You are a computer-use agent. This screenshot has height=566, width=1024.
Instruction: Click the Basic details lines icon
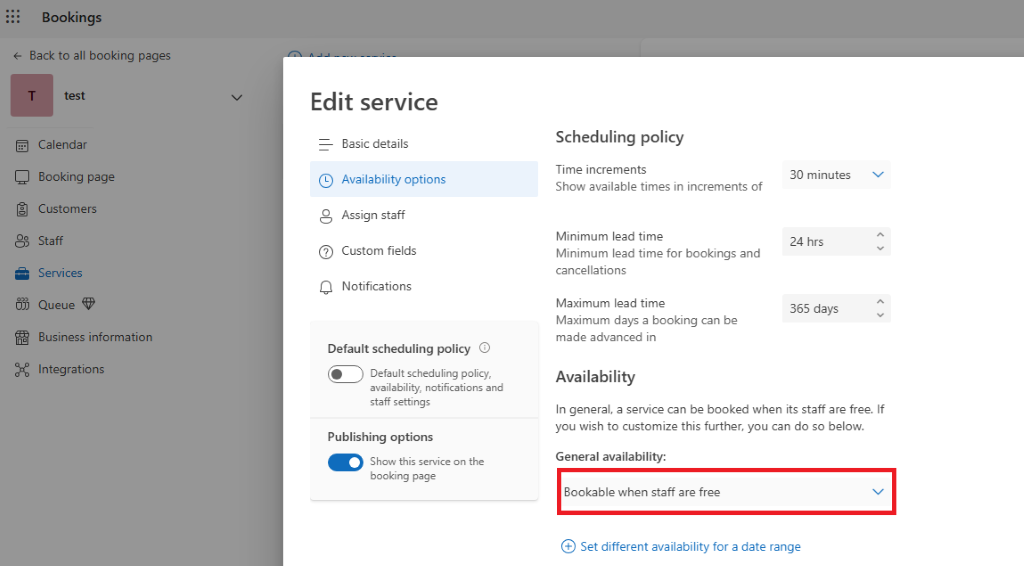tap(325, 144)
